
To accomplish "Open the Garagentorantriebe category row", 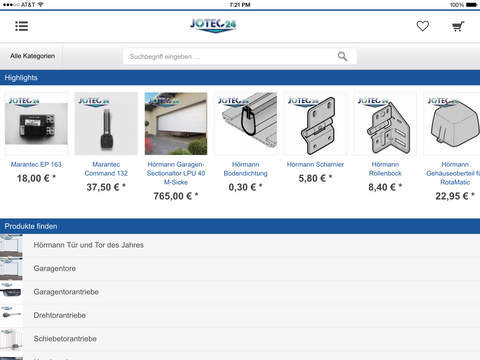I will [x=240, y=292].
